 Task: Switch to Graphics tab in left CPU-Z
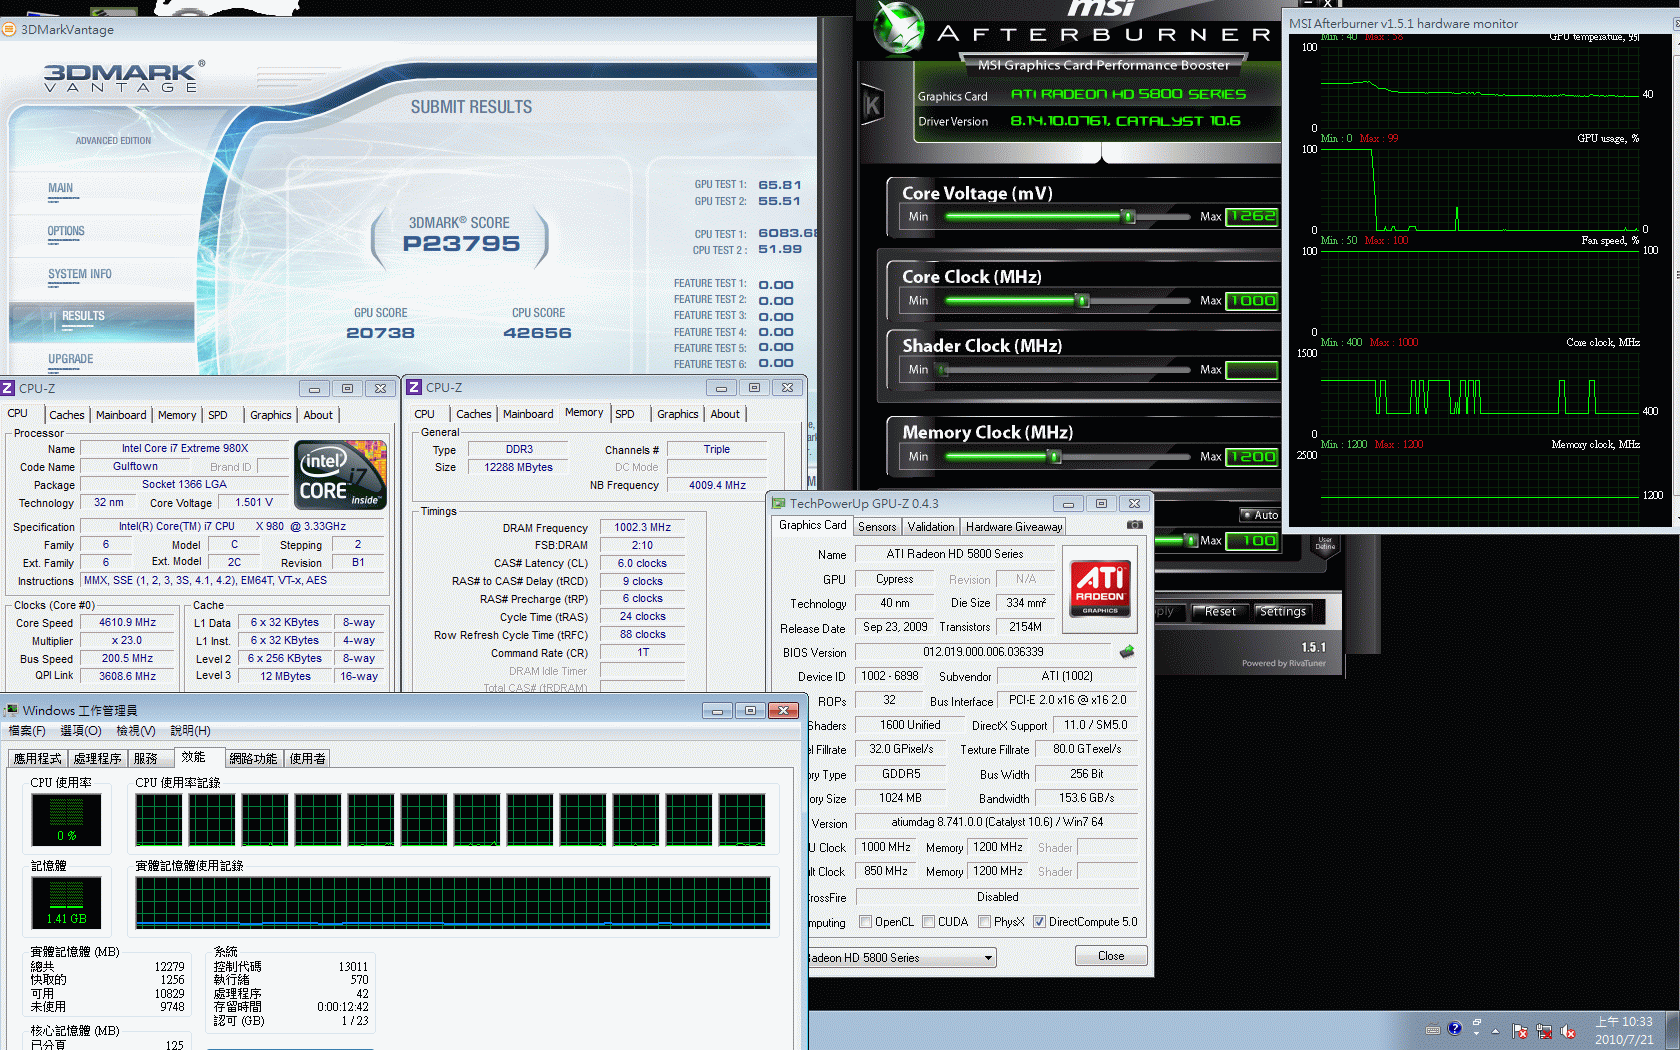[271, 415]
